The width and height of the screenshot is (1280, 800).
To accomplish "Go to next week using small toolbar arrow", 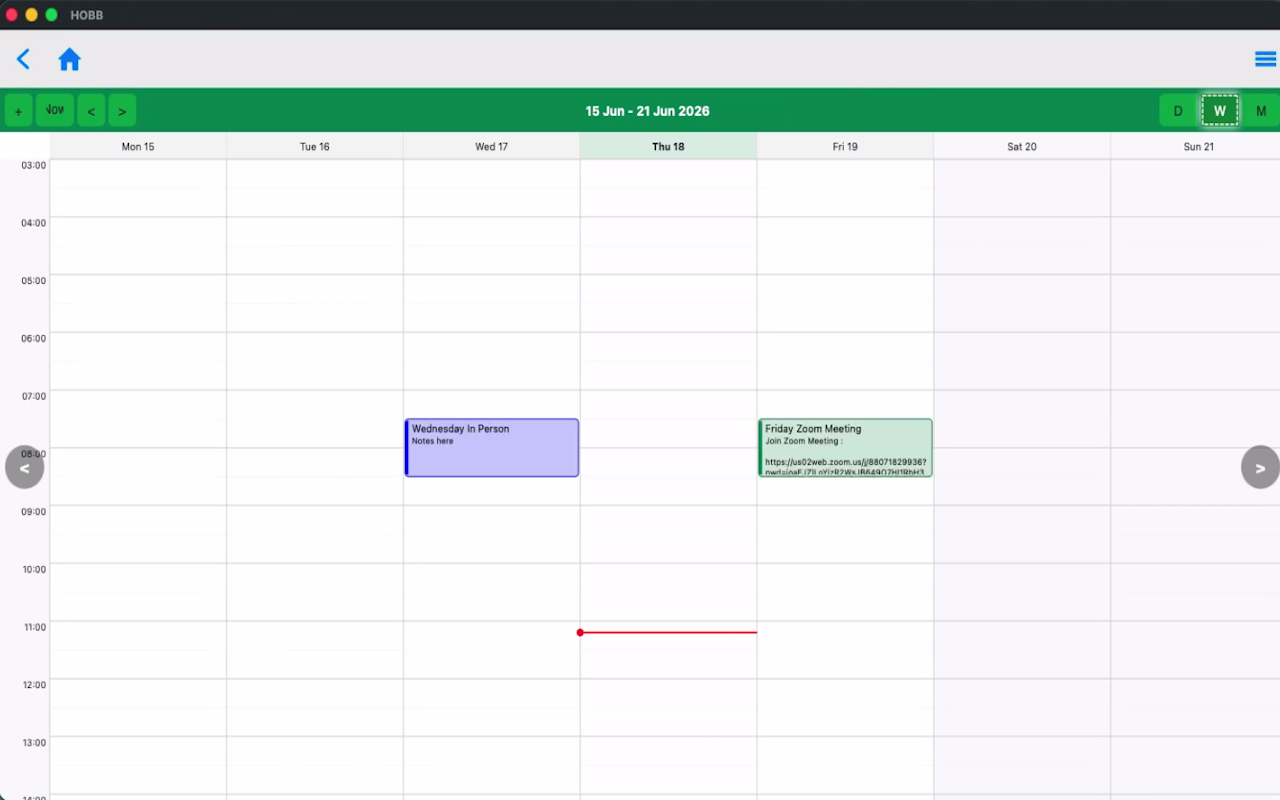I will click(122, 110).
